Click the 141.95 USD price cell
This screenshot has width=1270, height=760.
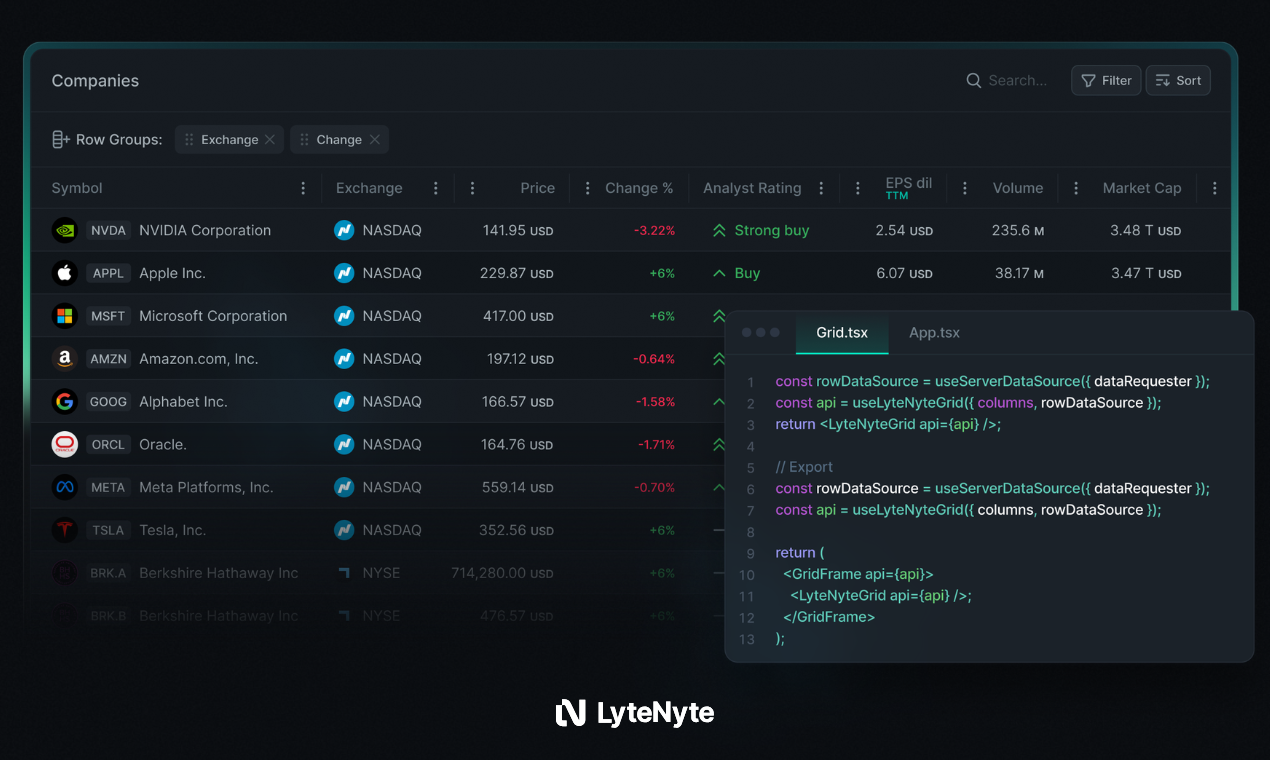[x=518, y=231]
